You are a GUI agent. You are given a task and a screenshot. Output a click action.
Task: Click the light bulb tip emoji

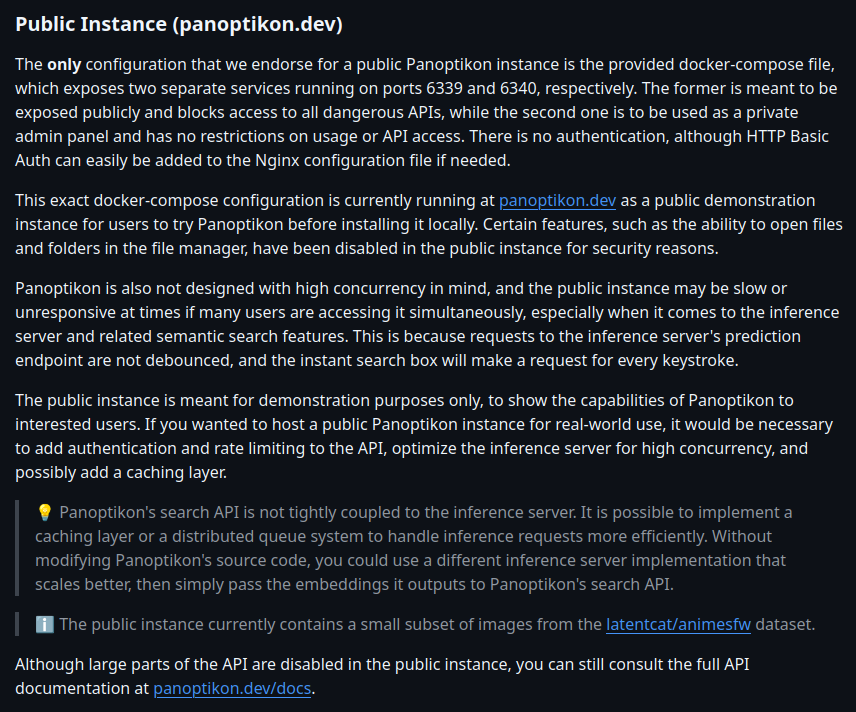pyautogui.click(x=45, y=512)
